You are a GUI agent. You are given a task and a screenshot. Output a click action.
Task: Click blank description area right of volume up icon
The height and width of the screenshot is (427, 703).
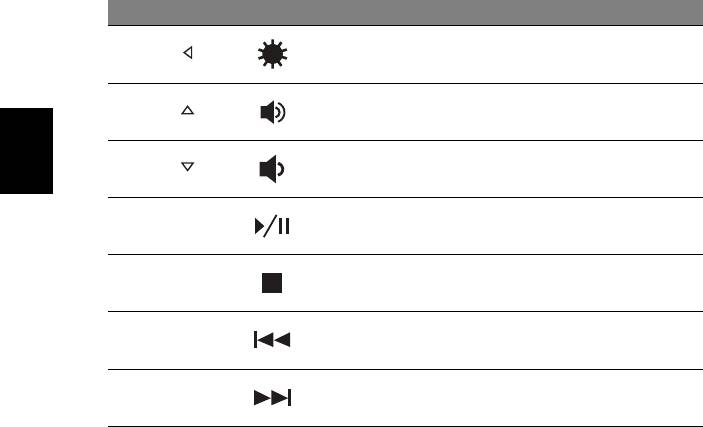(500, 112)
